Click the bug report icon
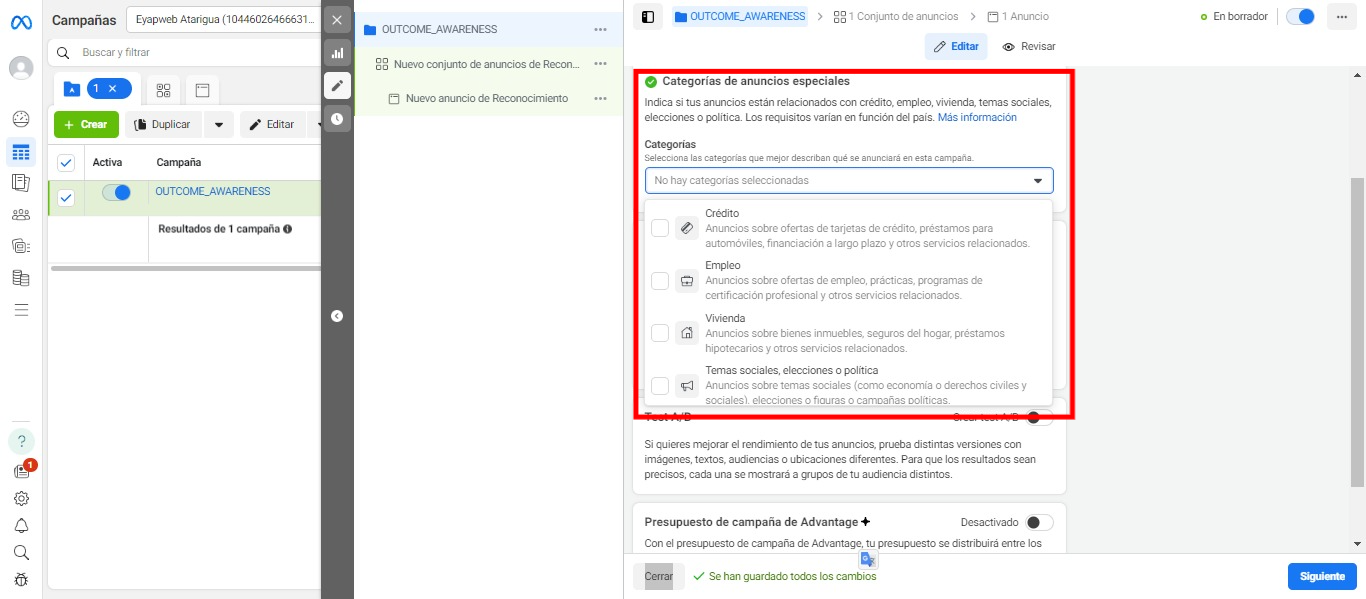This screenshot has height=599, width=1366. tap(21, 579)
